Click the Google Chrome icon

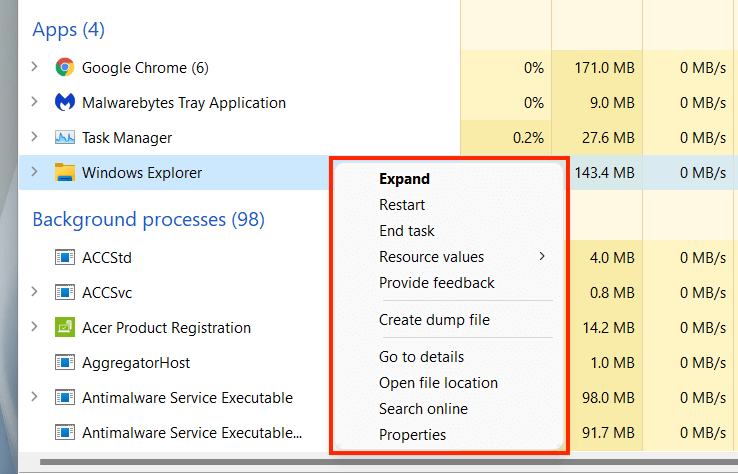click(x=65, y=68)
